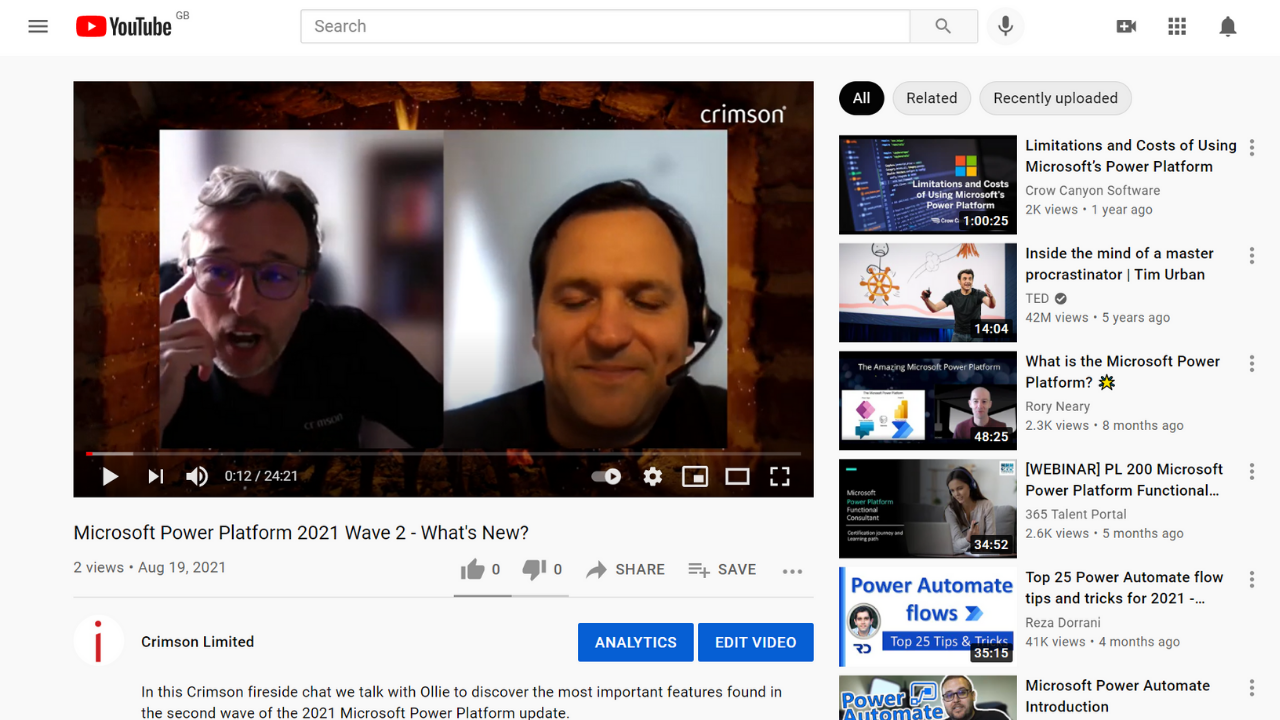
Task: Open the create video camera icon
Action: click(1126, 27)
